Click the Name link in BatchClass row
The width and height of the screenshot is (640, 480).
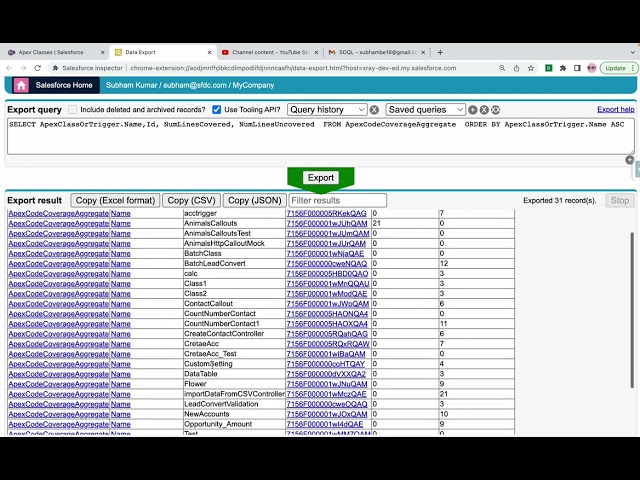121,253
